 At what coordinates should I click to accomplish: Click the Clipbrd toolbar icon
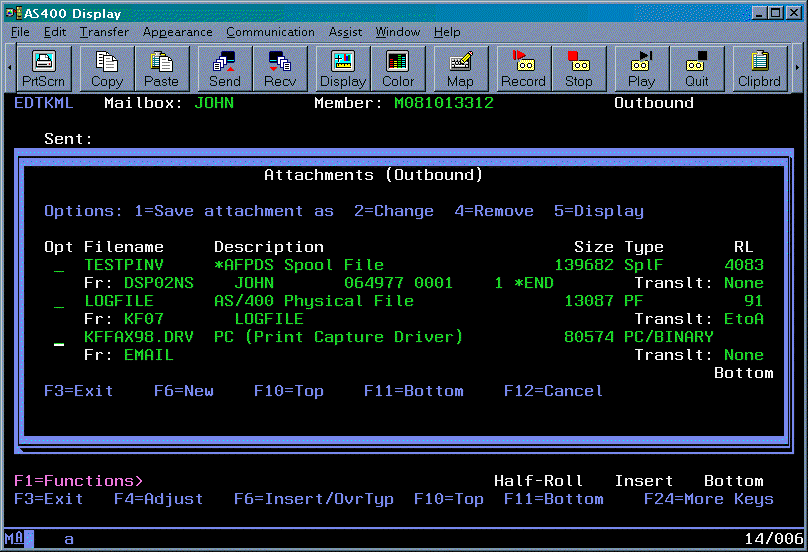tap(760, 69)
